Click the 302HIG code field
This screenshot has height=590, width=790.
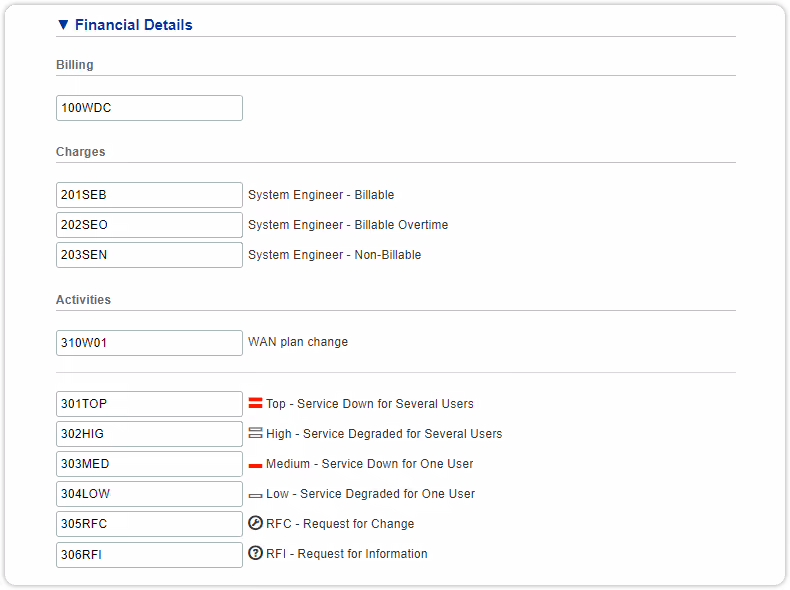149,434
